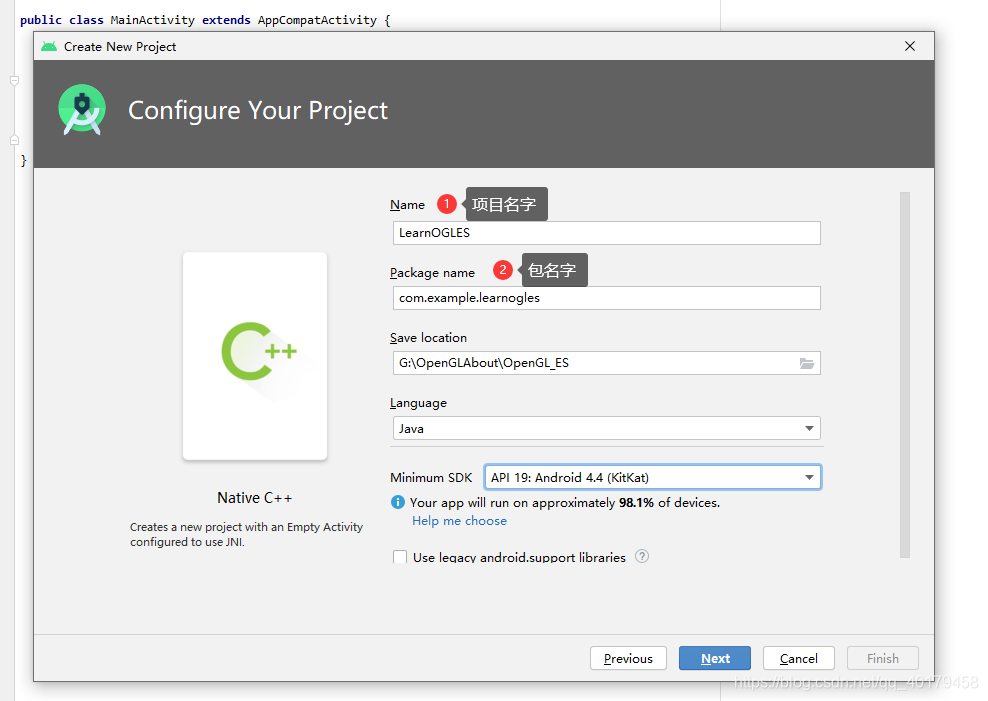Viewport: 988px width, 701px height.
Task: Click the second code fold marker in editor gutter
Action: [14, 140]
